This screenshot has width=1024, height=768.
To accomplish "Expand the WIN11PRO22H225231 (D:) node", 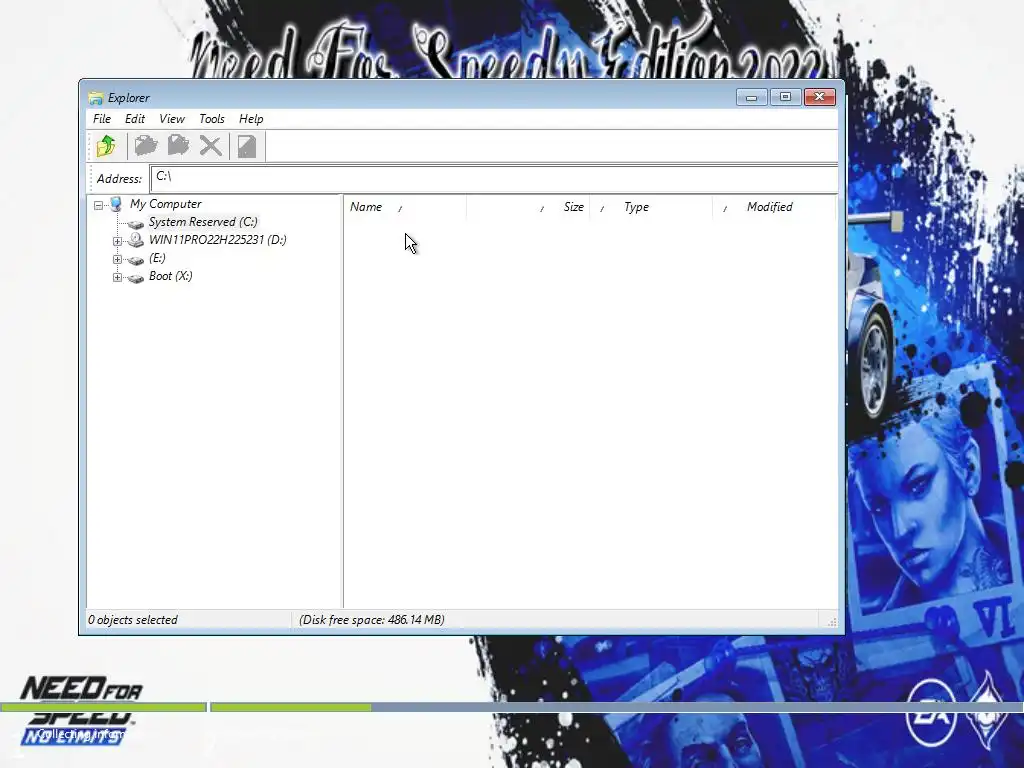I will 118,241.
